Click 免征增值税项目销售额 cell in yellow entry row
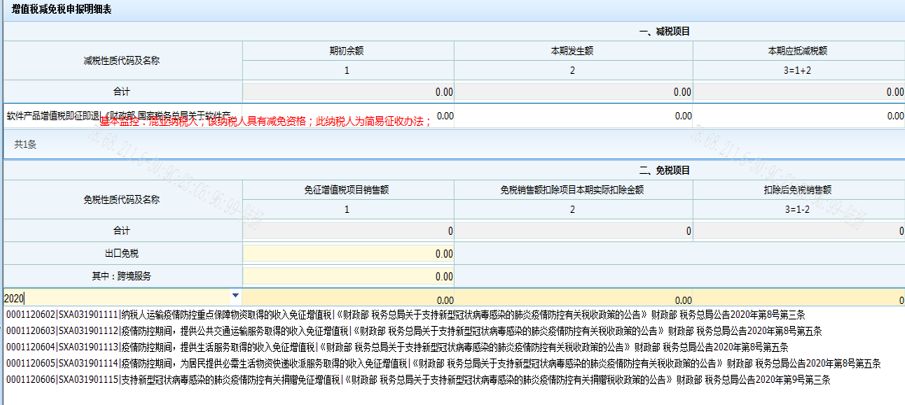Image resolution: width=905 pixels, height=405 pixels. [x=347, y=298]
